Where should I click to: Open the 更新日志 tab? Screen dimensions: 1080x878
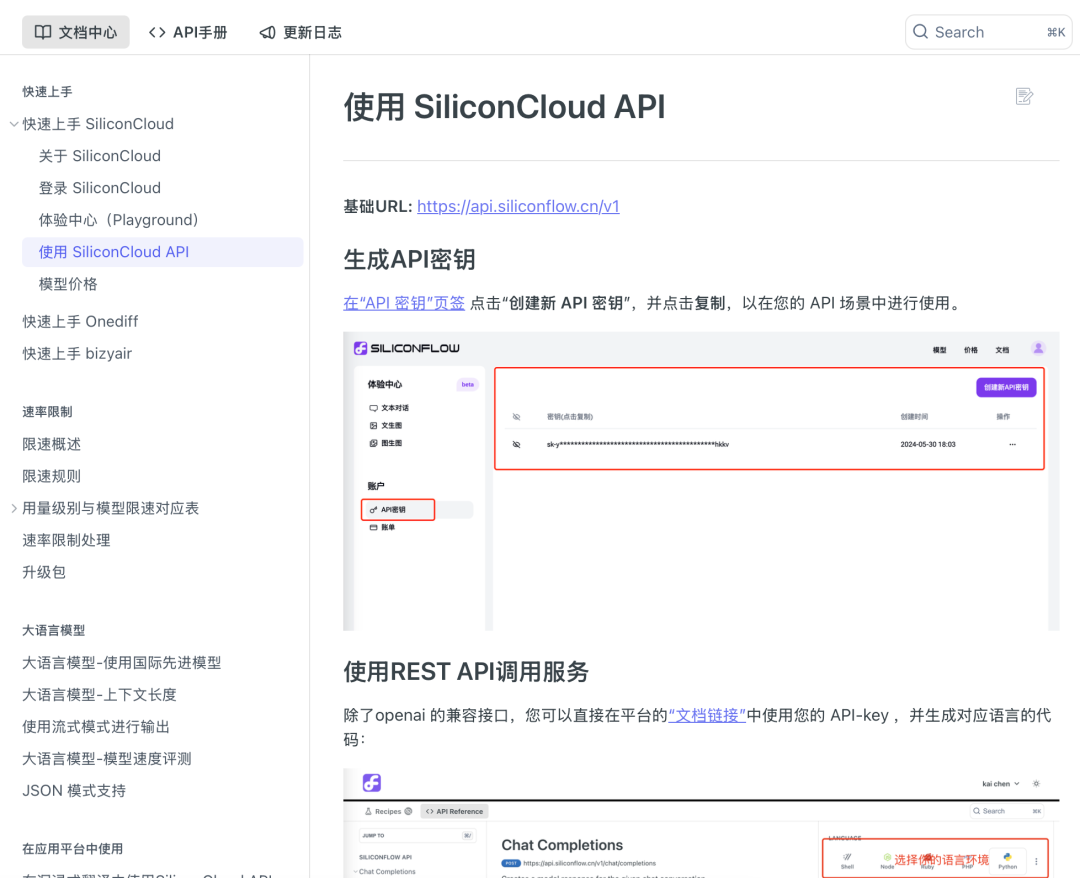tap(300, 32)
